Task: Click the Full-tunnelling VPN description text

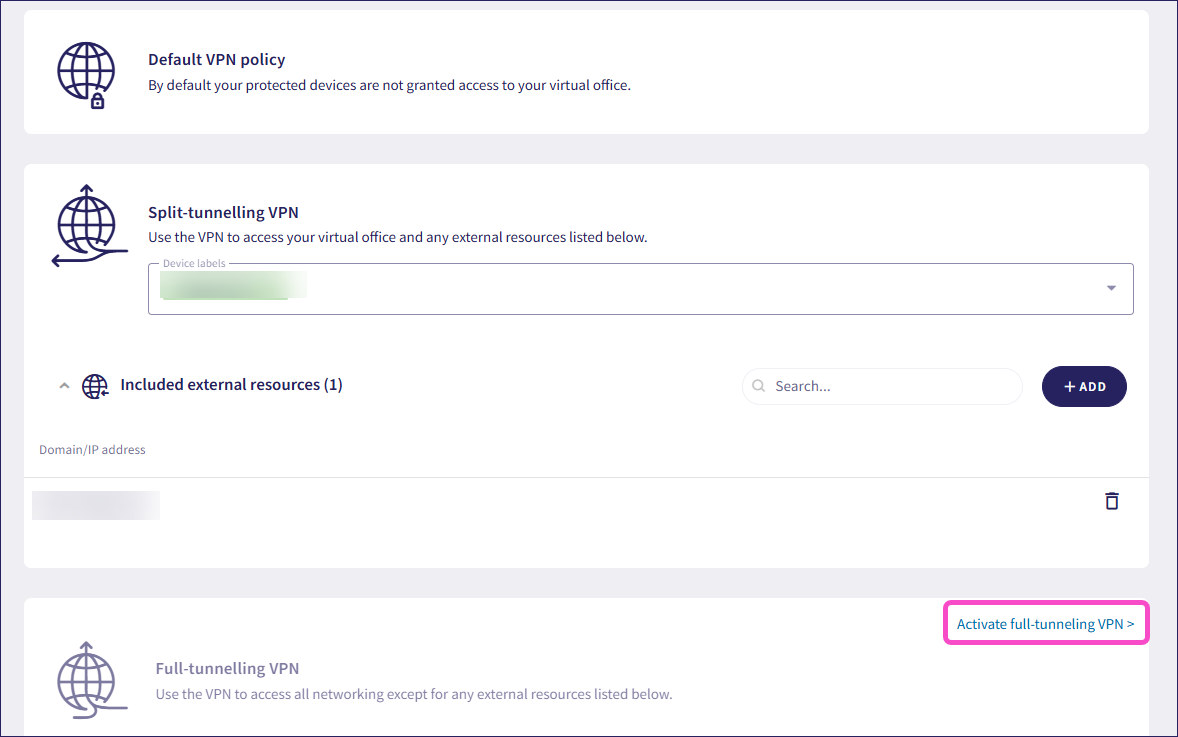Action: (414, 694)
